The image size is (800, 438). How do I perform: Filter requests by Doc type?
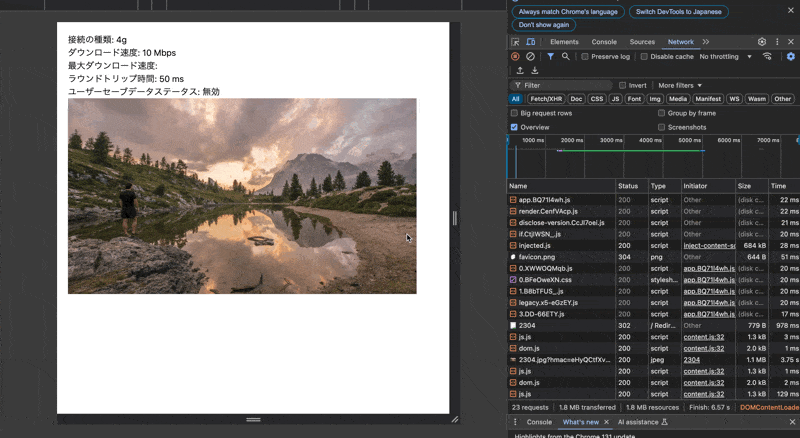click(x=576, y=99)
